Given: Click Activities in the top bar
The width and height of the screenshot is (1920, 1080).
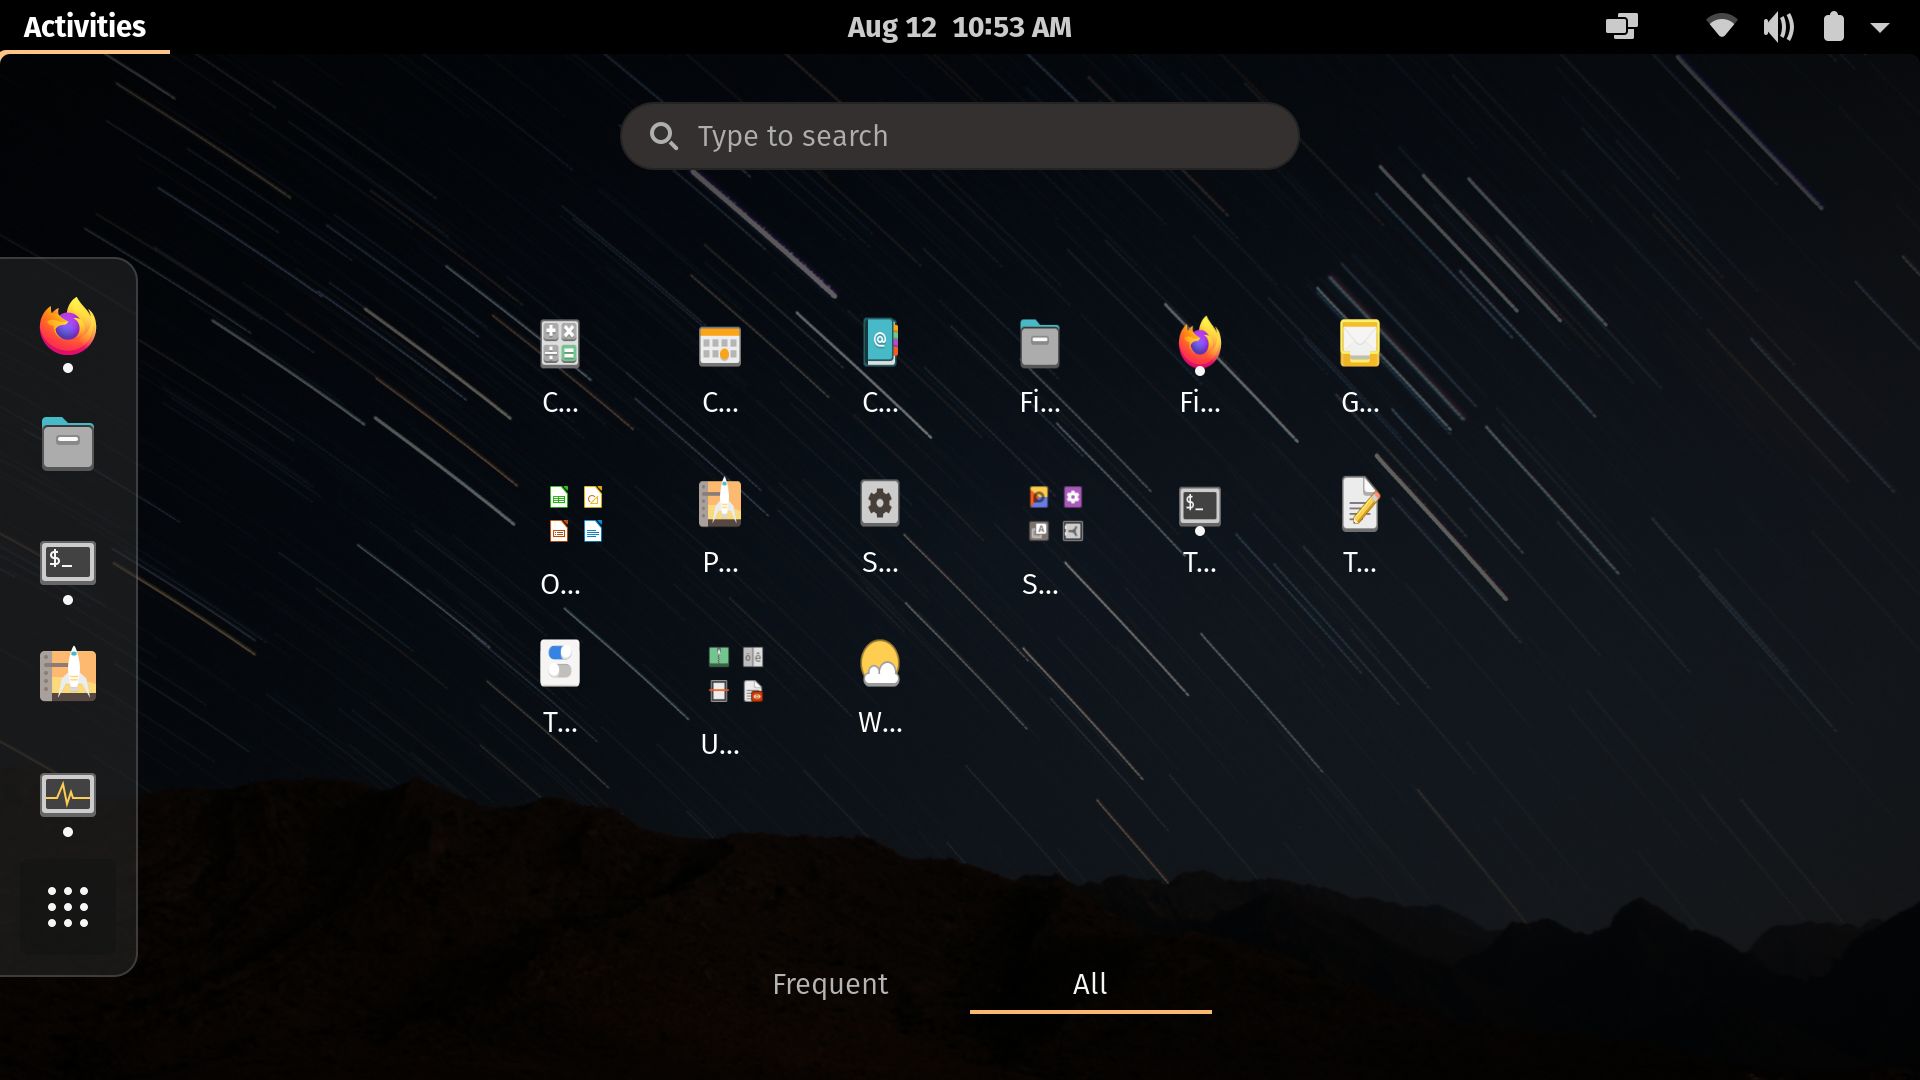Looking at the screenshot, I should point(85,27).
